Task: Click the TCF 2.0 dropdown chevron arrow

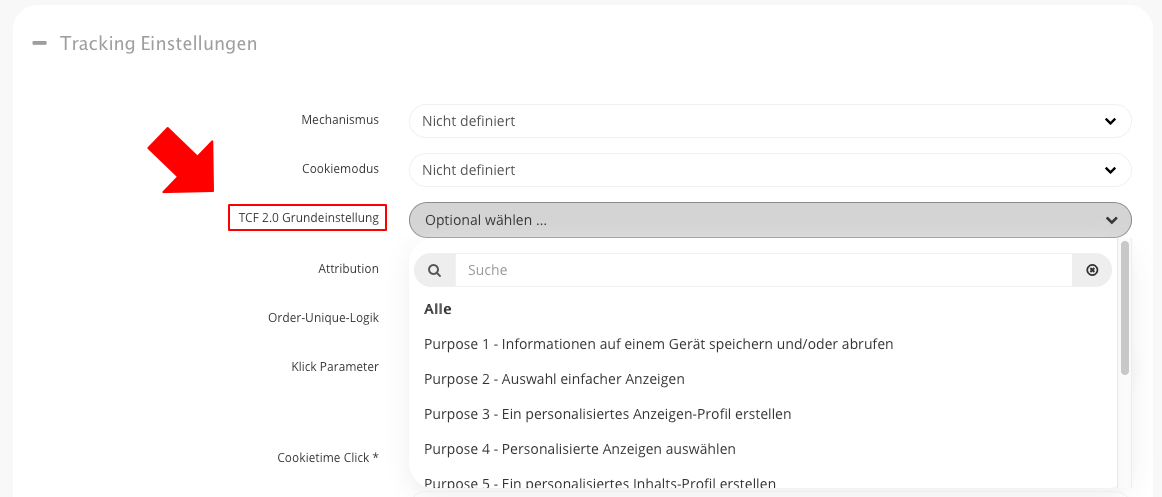Action: click(x=1110, y=220)
